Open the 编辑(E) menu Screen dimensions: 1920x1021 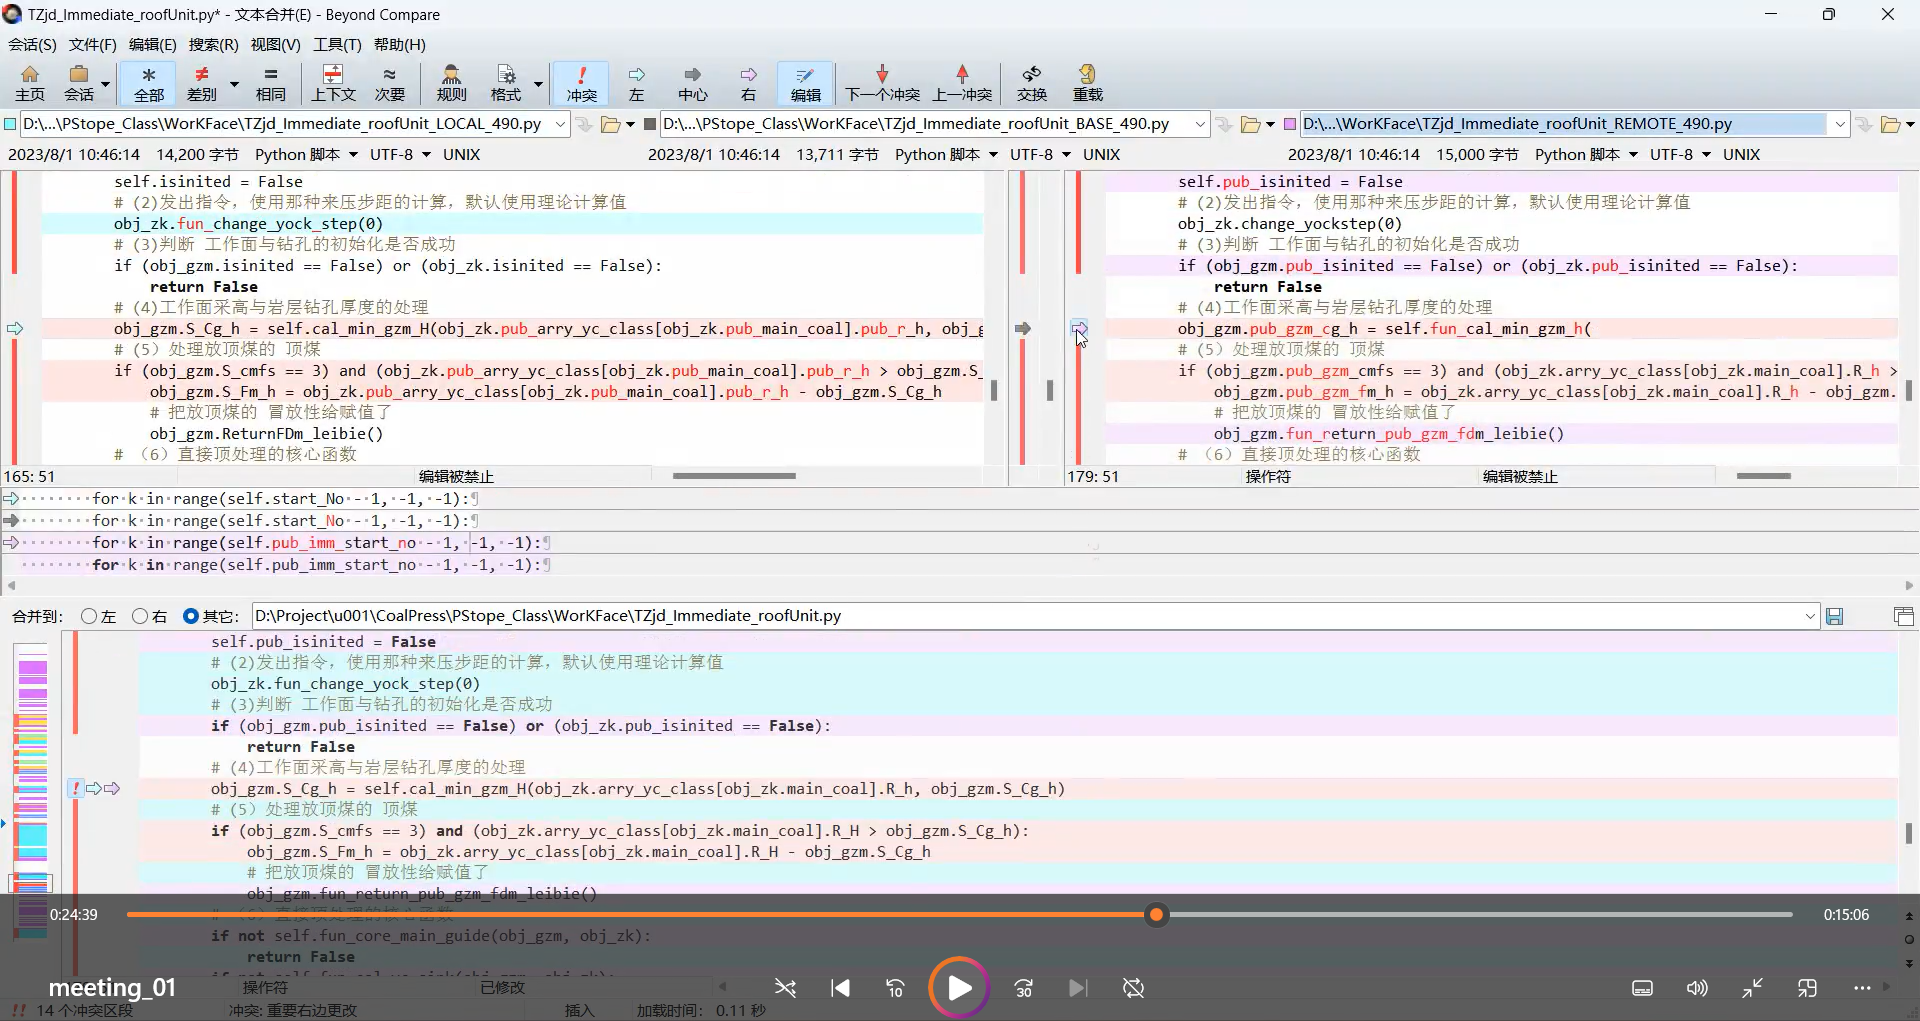click(152, 45)
